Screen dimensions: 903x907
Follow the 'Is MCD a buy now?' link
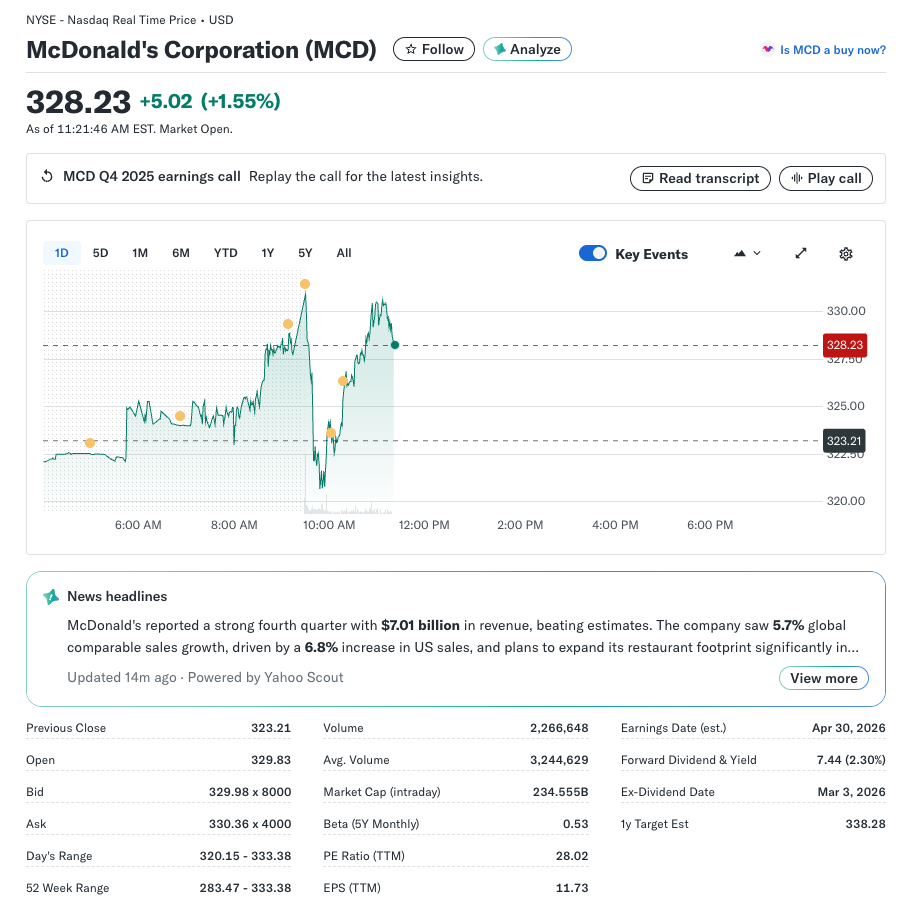(x=832, y=50)
